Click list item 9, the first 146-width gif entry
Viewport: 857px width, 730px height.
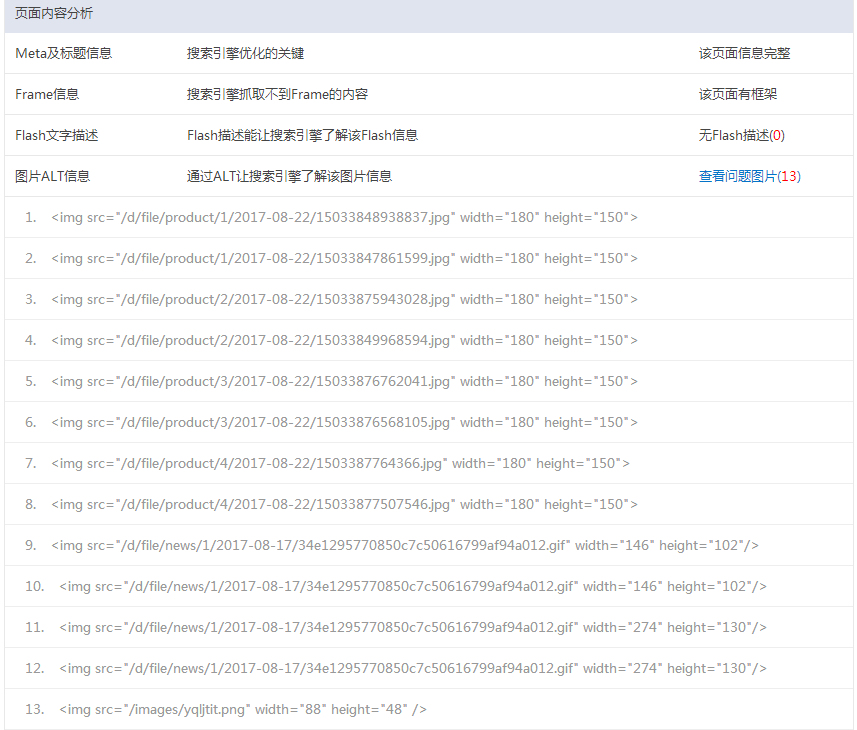(405, 545)
